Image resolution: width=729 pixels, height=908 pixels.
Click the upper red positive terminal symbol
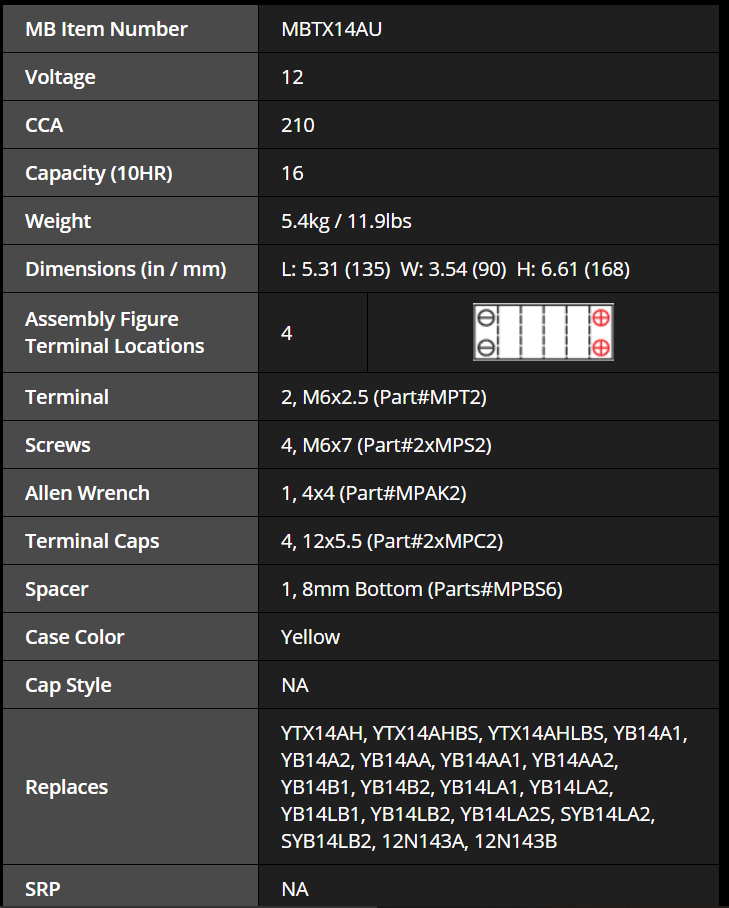(x=601, y=317)
